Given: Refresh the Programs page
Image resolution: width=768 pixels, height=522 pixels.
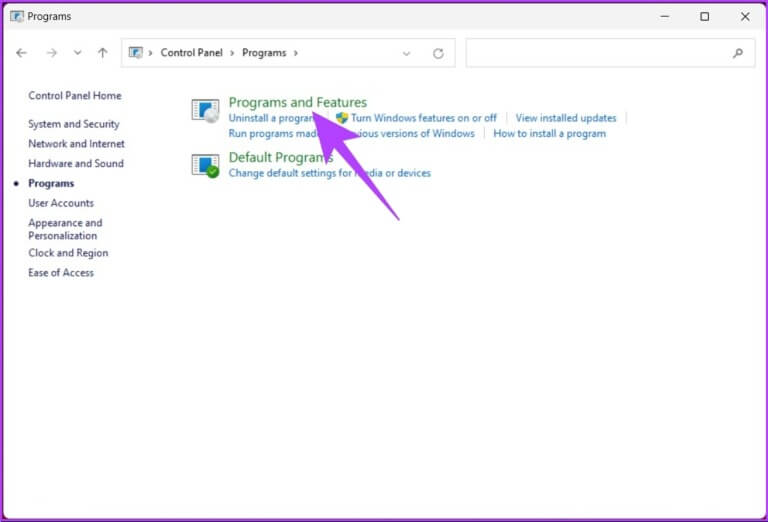Looking at the screenshot, I should [x=438, y=53].
